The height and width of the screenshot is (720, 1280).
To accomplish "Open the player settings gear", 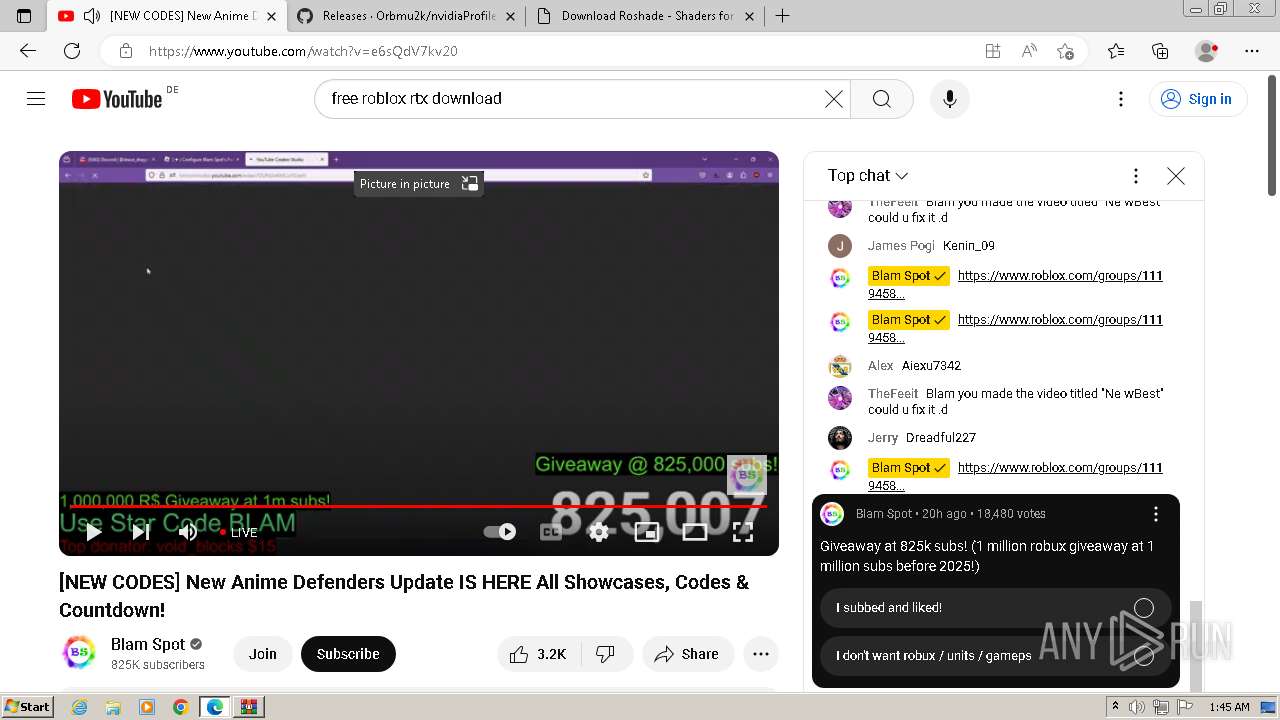I will coord(599,532).
